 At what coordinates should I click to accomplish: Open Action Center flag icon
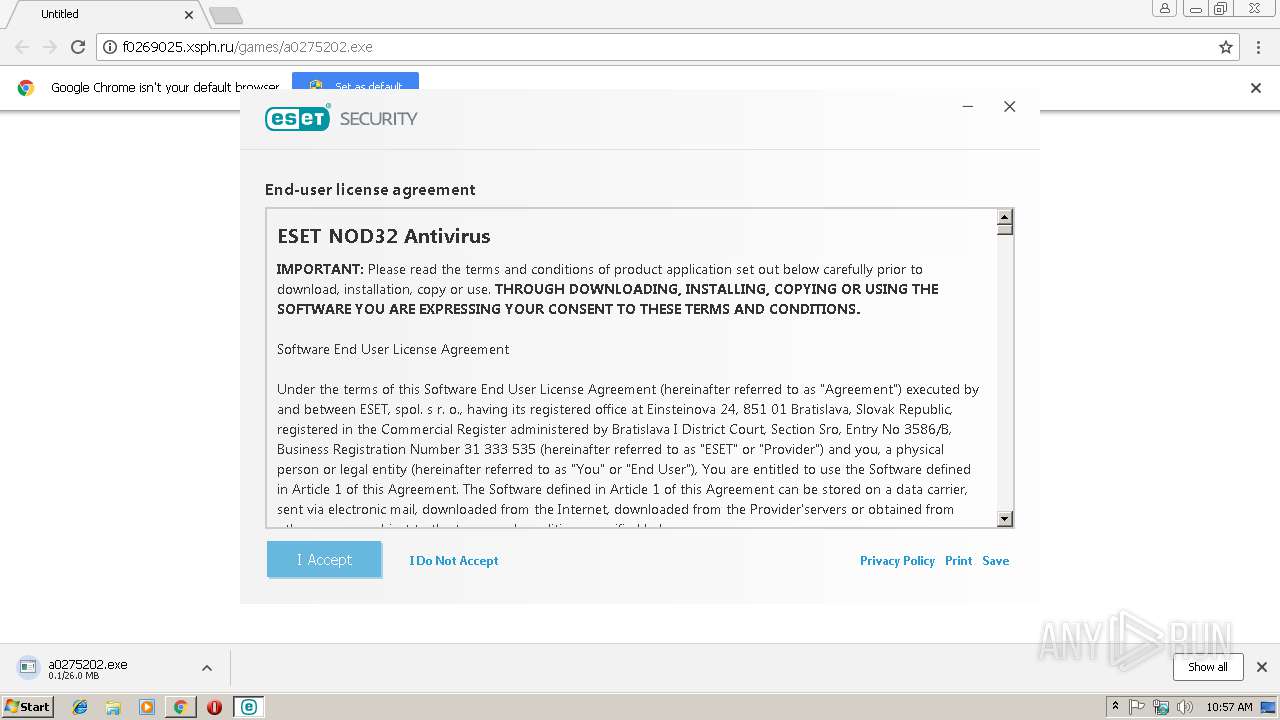click(1137, 707)
